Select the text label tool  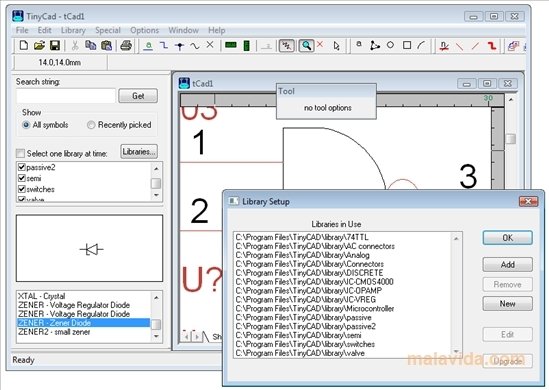(359, 44)
